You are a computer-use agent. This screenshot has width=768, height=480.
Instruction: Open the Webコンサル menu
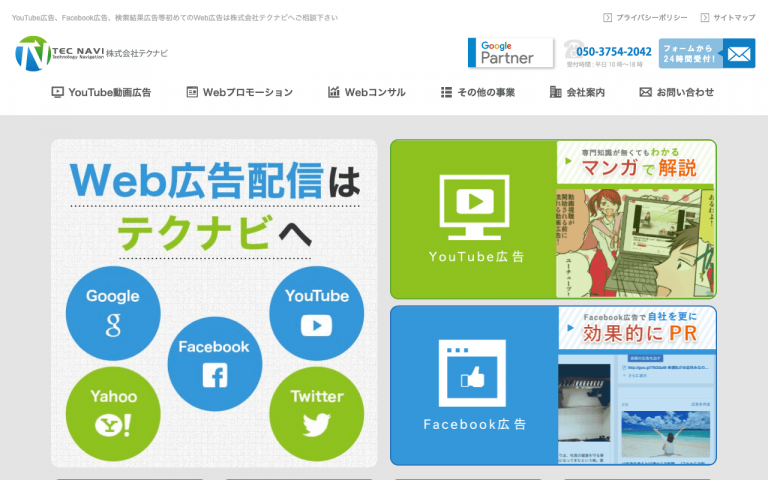[x=367, y=92]
